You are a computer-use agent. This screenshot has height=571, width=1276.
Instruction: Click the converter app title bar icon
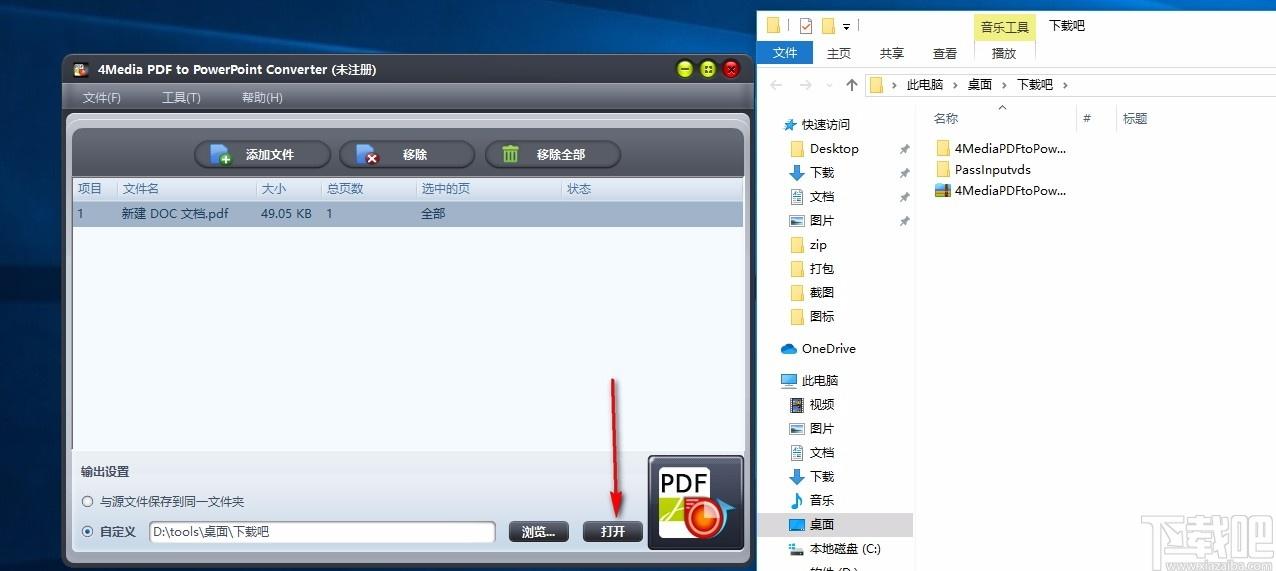[x=81, y=70]
